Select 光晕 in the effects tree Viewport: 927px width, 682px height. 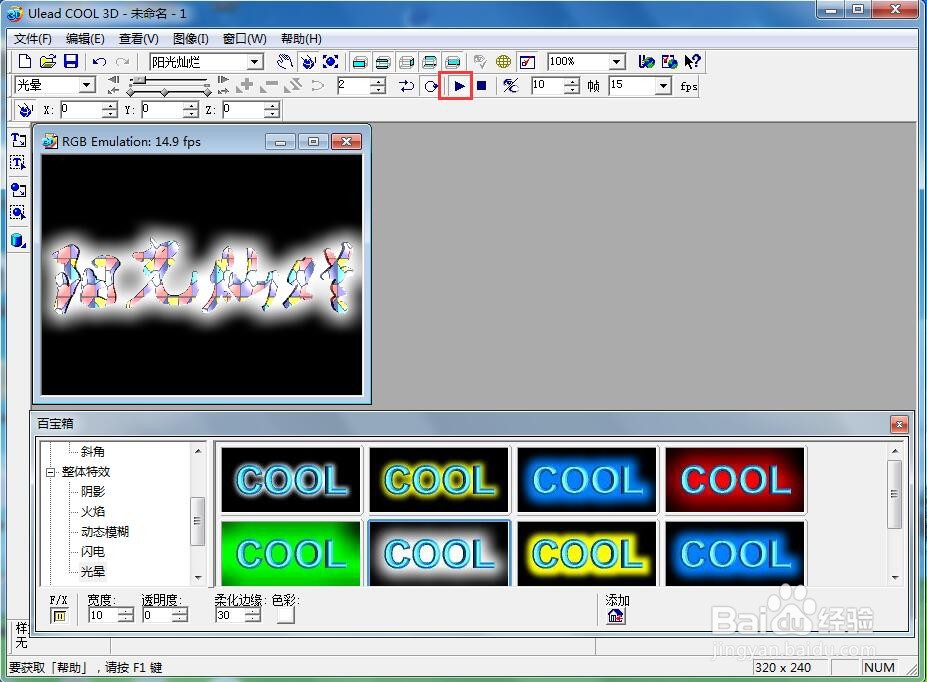[x=93, y=571]
